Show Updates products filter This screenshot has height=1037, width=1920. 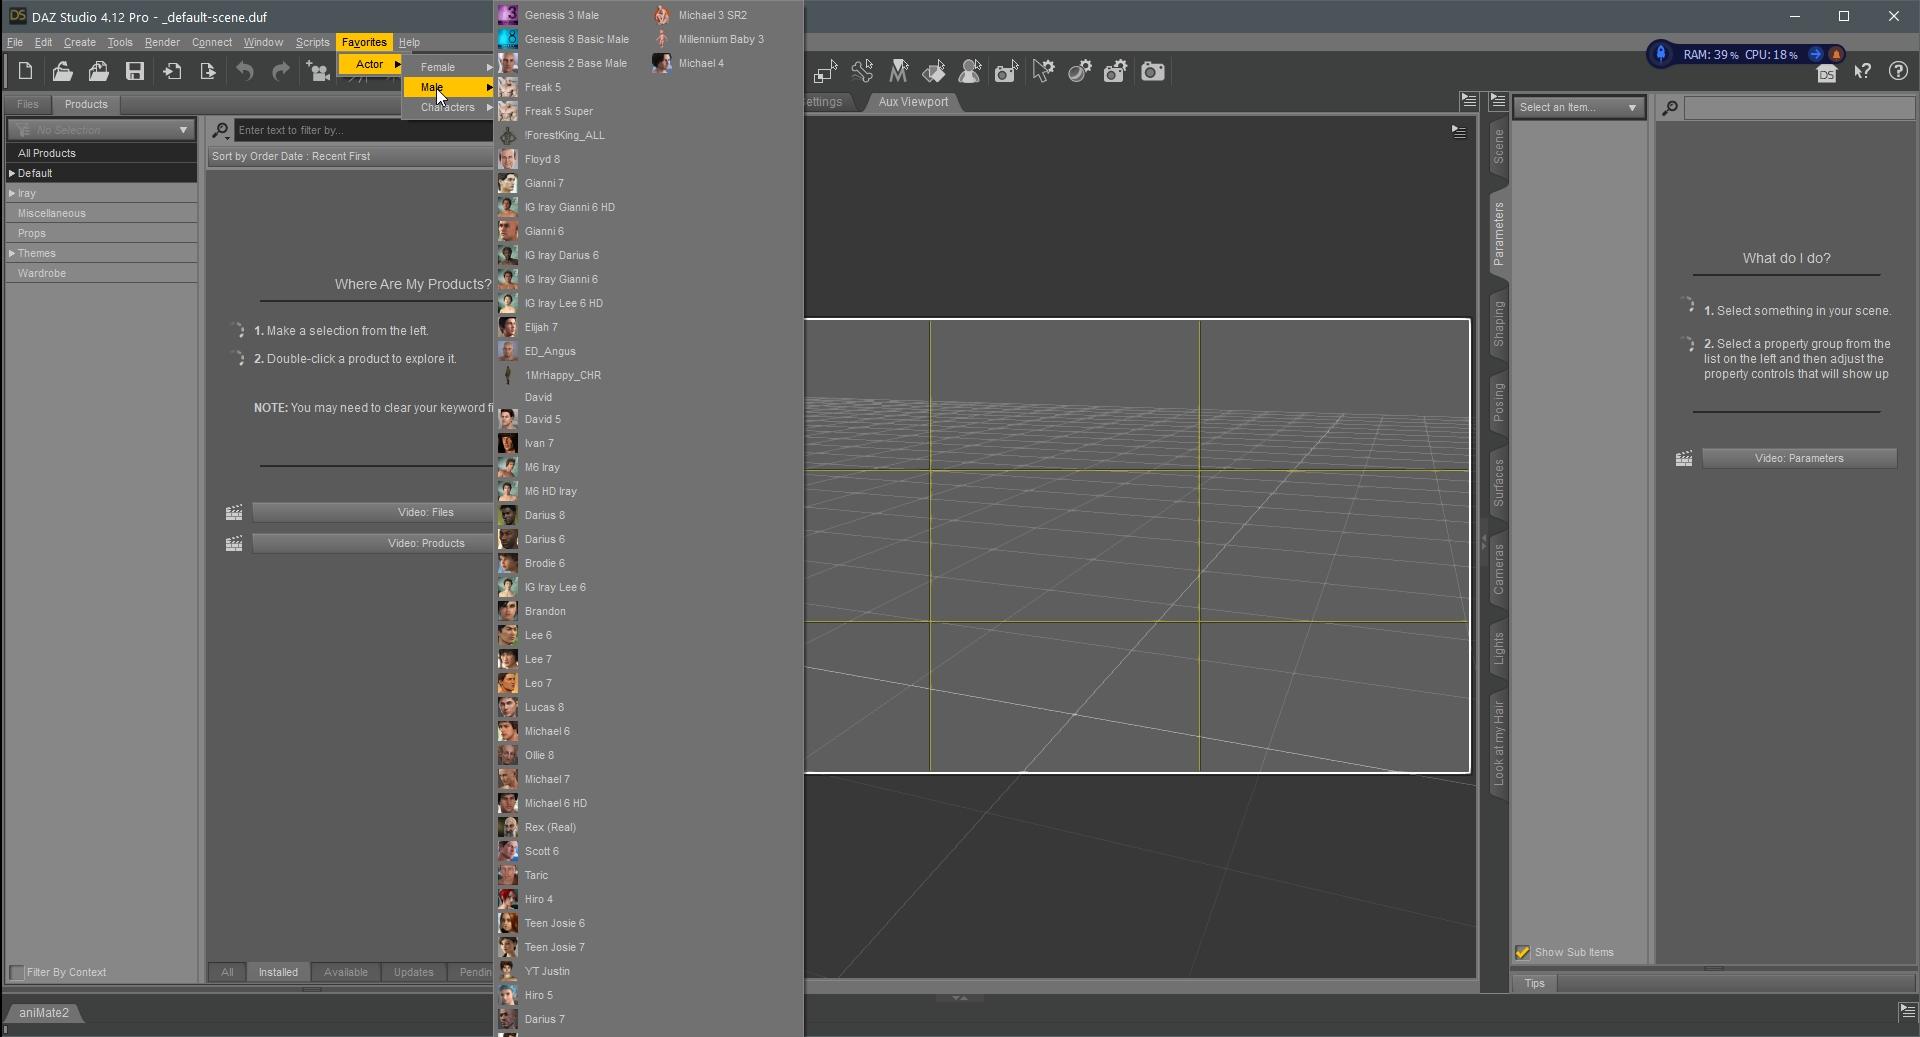(x=413, y=972)
